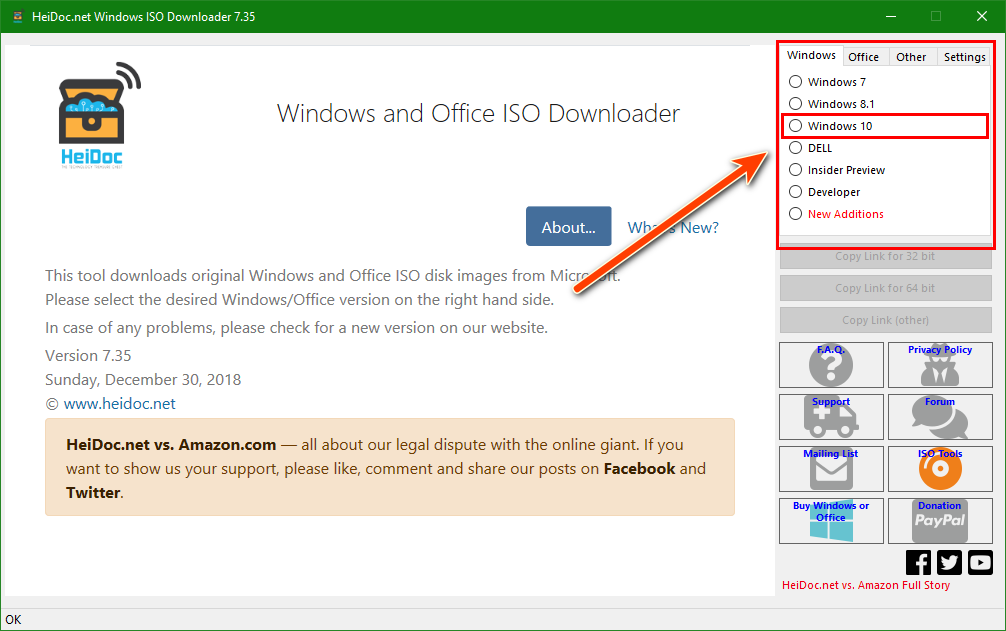Select the Insider Preview radio button
Screen dimensions: 1006x631
tap(796, 169)
